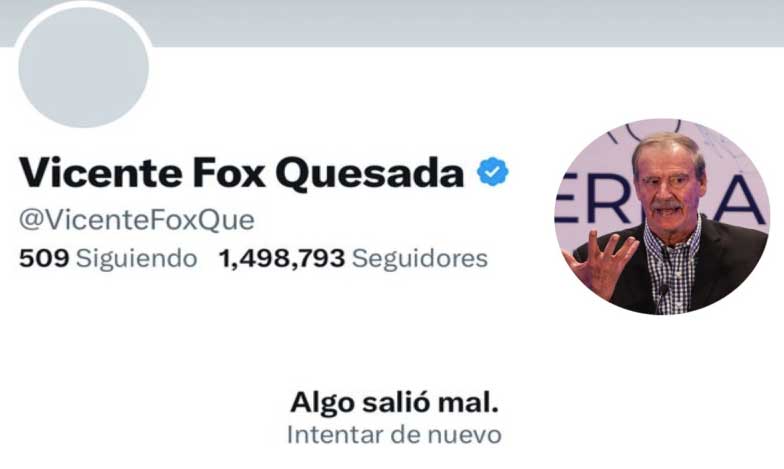The image size is (784, 469).
Task: Click the Algo salió mal error message
Action: pos(394,402)
